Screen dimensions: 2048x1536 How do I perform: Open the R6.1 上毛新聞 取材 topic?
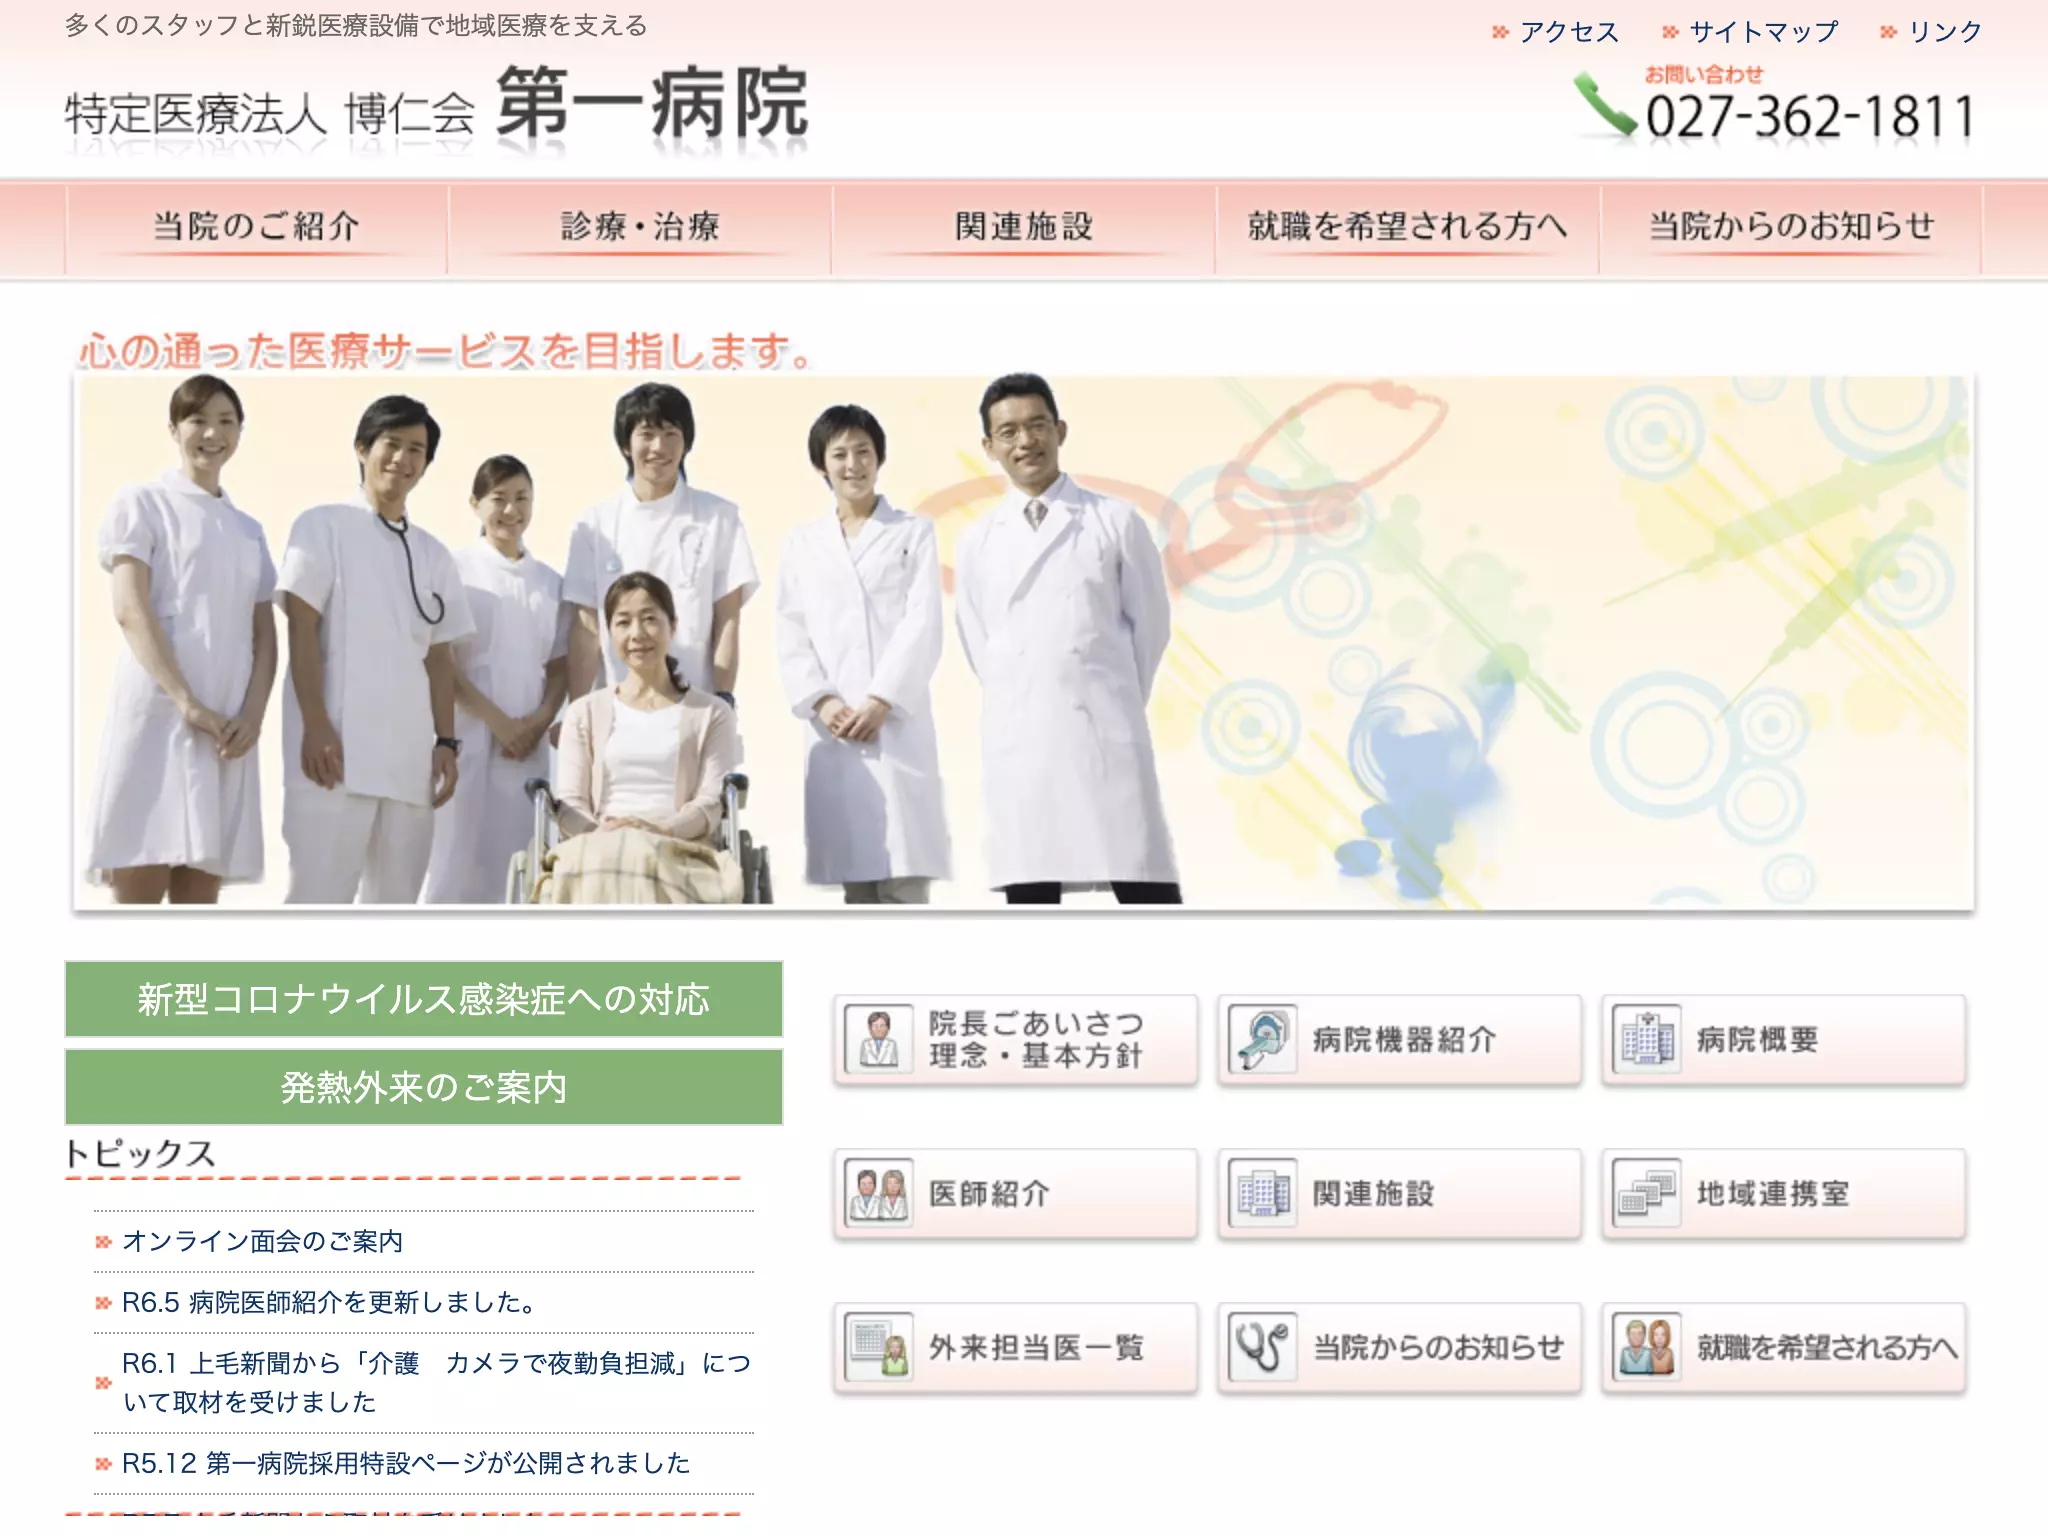tap(436, 1383)
